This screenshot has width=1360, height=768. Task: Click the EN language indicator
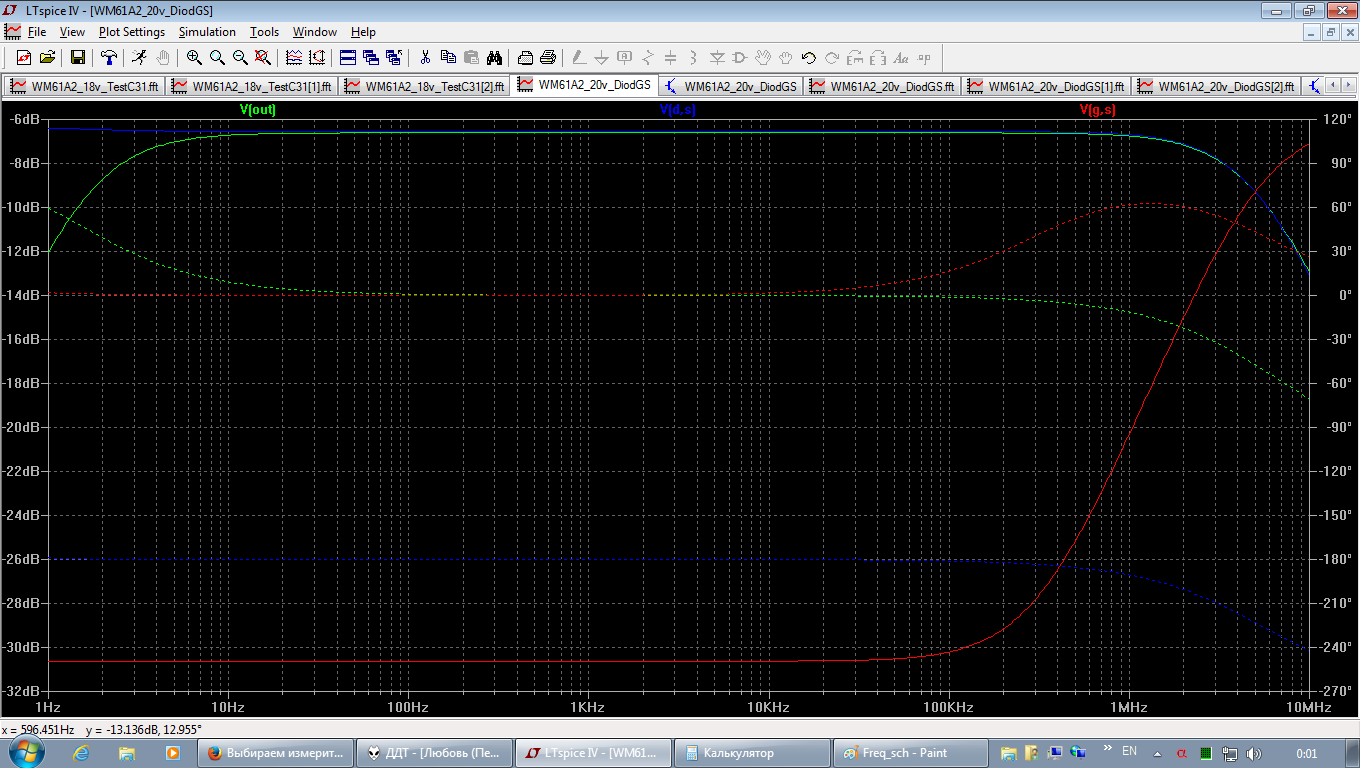point(1130,750)
